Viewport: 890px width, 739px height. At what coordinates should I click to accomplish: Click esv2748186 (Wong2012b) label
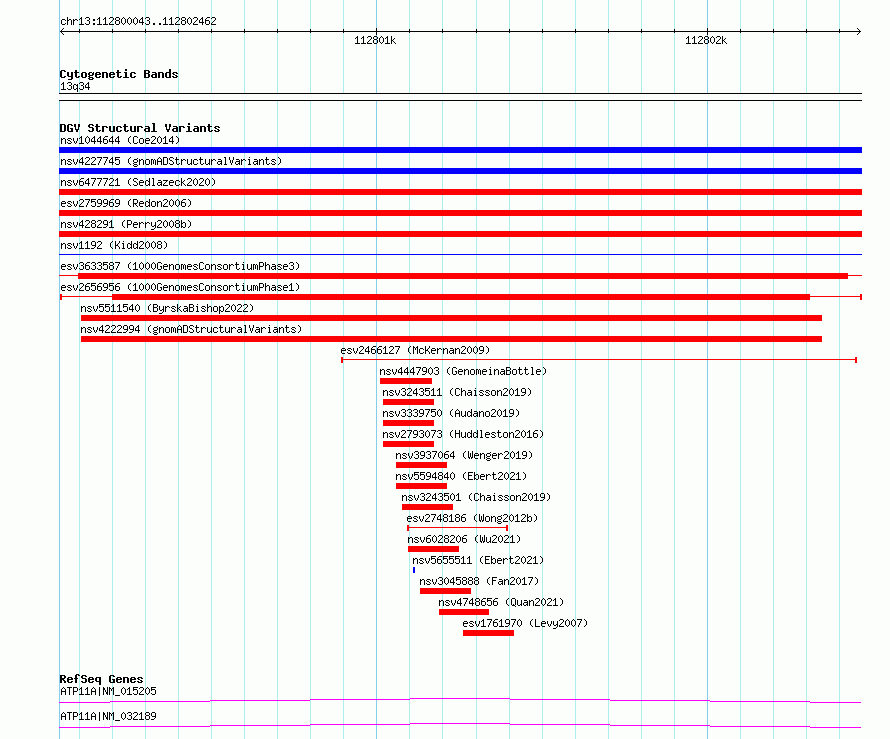click(472, 518)
